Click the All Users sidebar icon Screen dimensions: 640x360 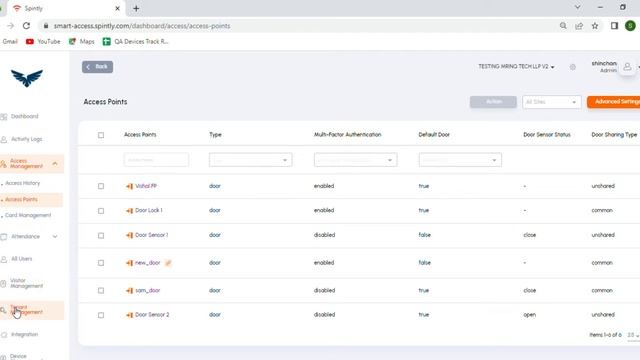coord(4,259)
